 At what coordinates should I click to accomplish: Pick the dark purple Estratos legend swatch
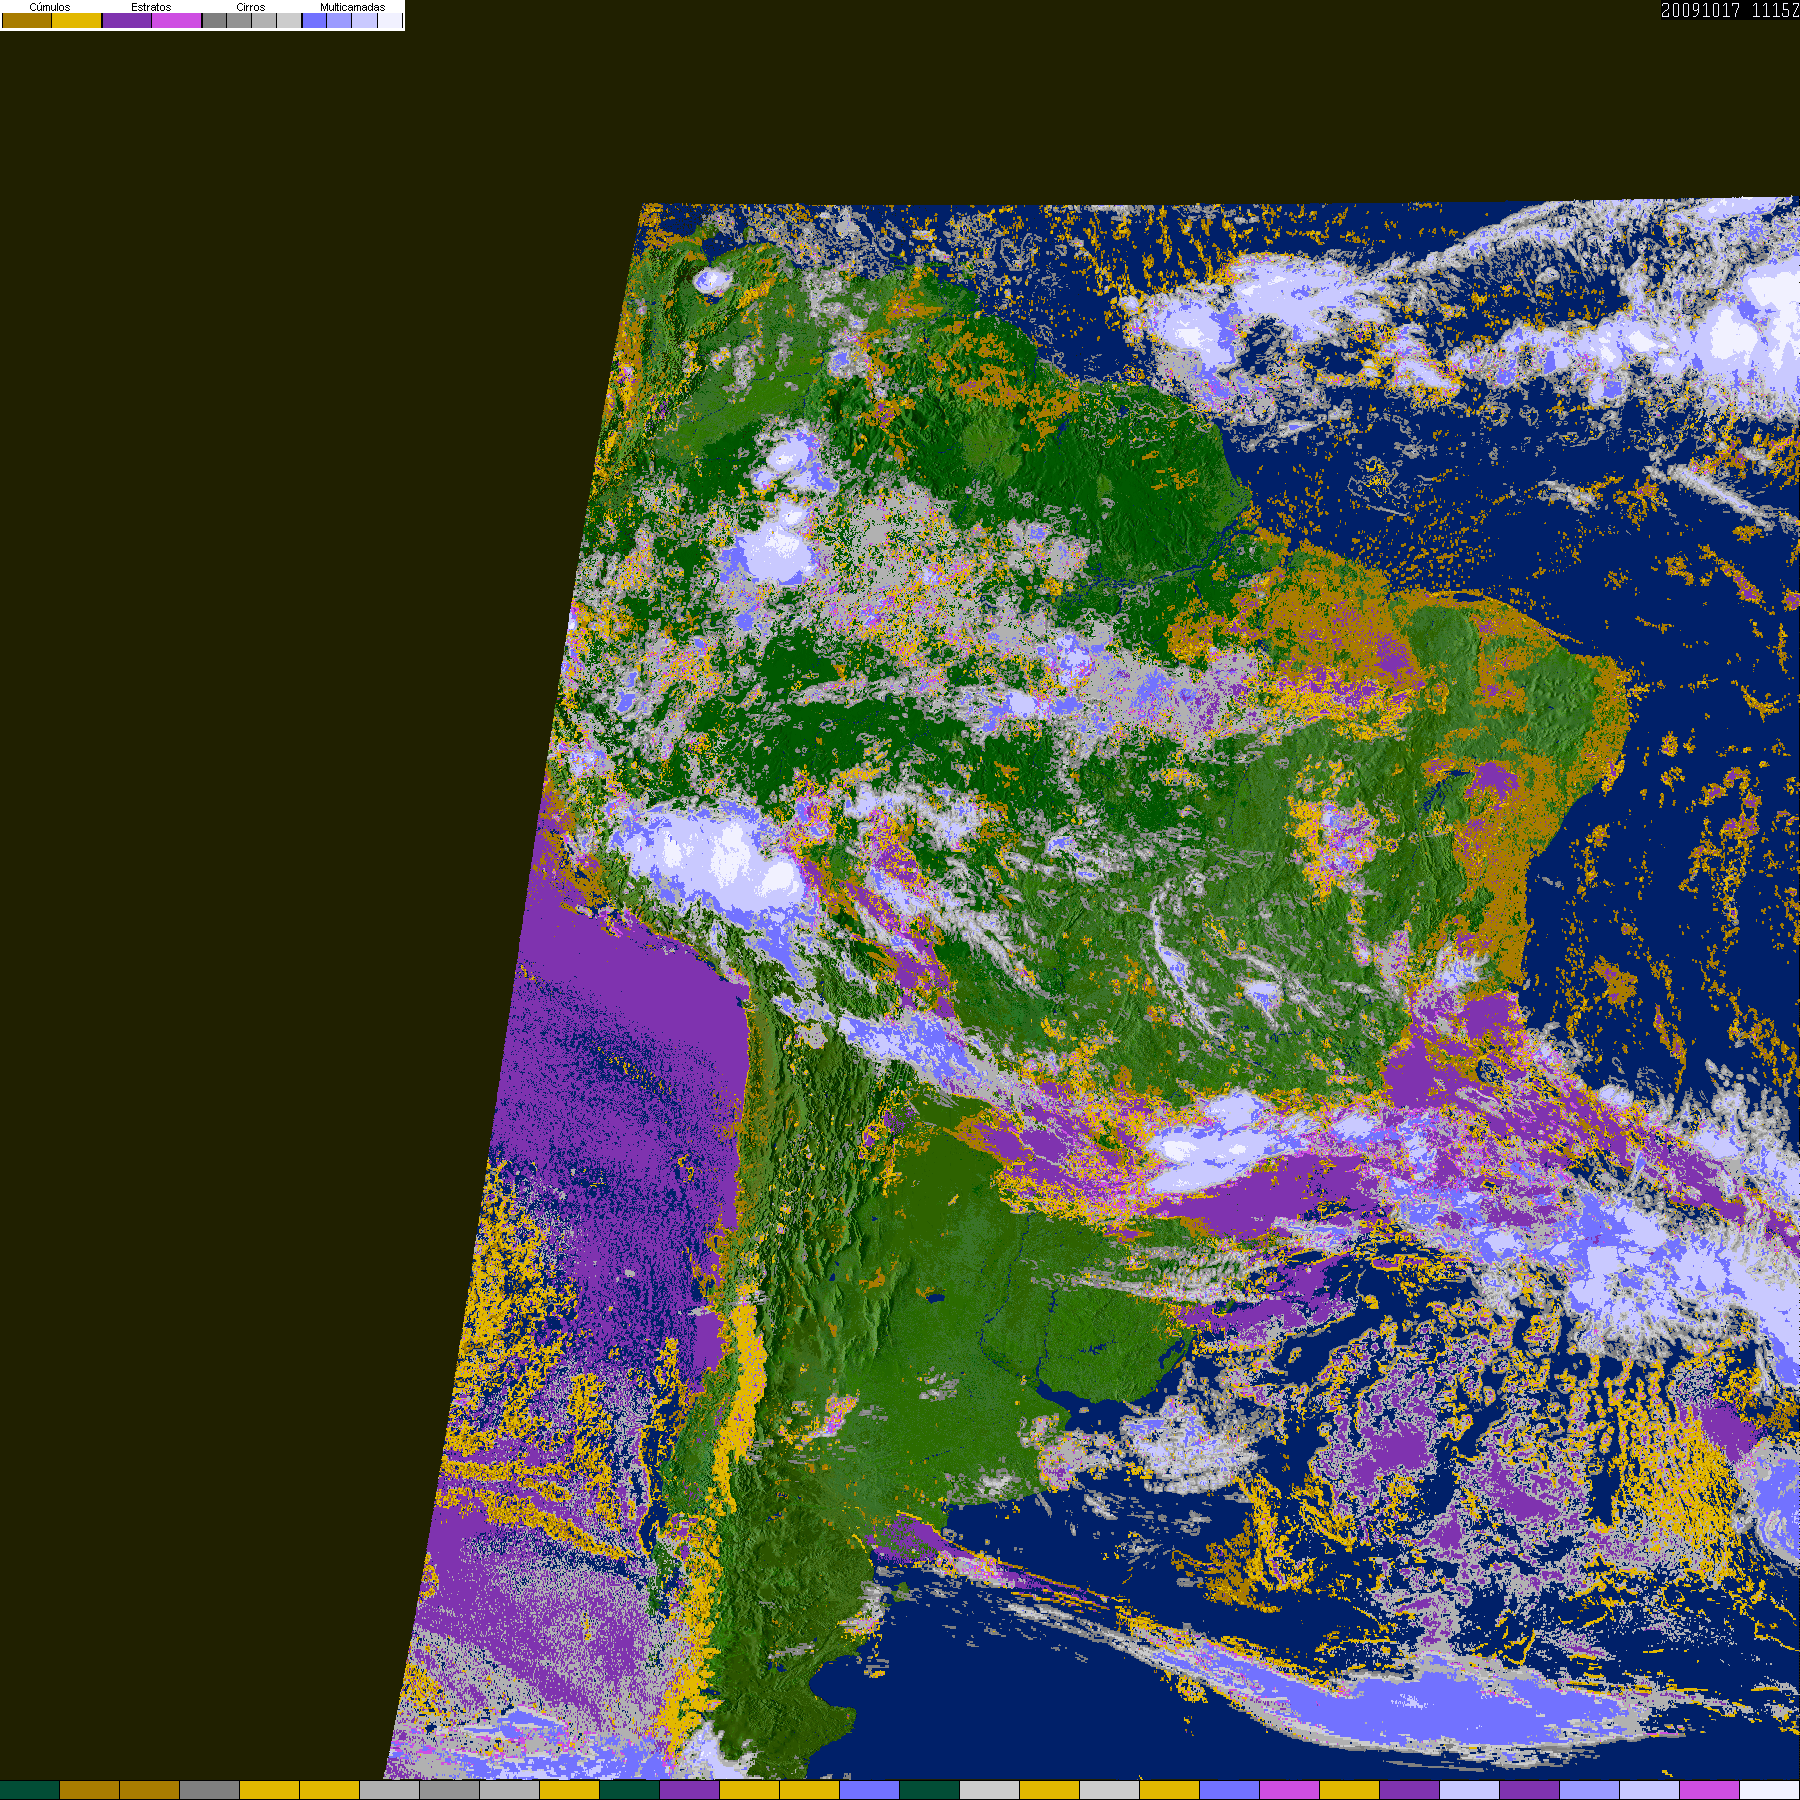(127, 20)
